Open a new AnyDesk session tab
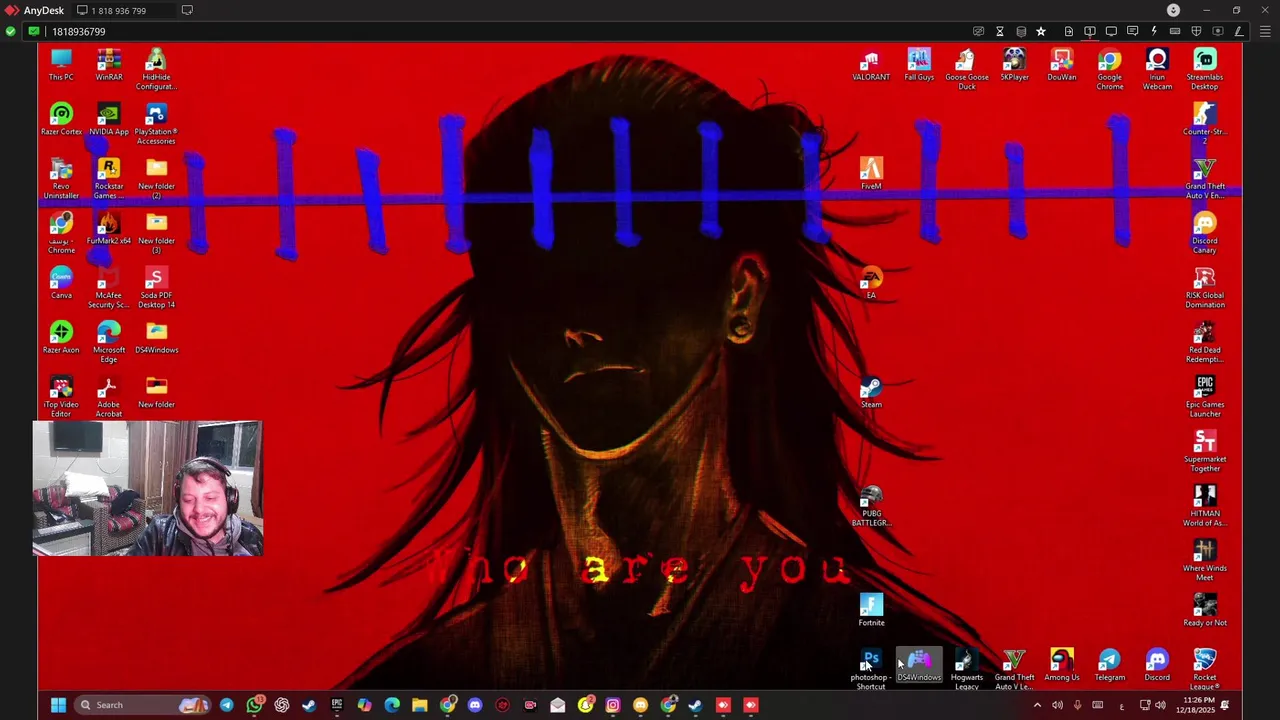The width and height of the screenshot is (1280, 720). pos(187,10)
